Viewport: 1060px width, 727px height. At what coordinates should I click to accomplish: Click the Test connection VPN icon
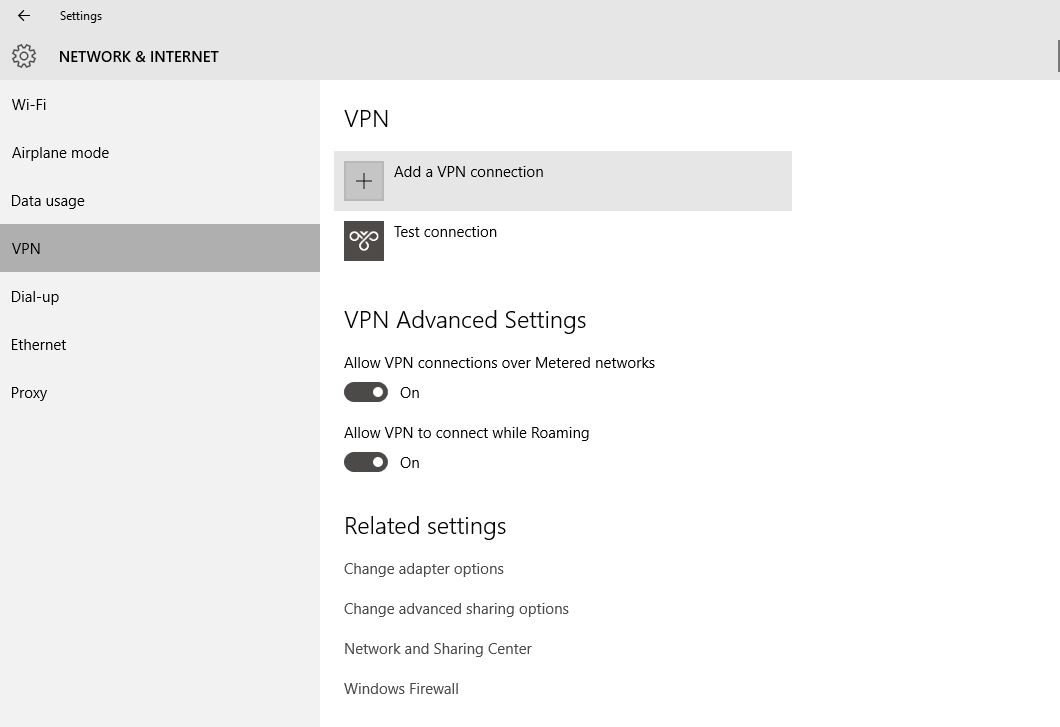pos(363,240)
